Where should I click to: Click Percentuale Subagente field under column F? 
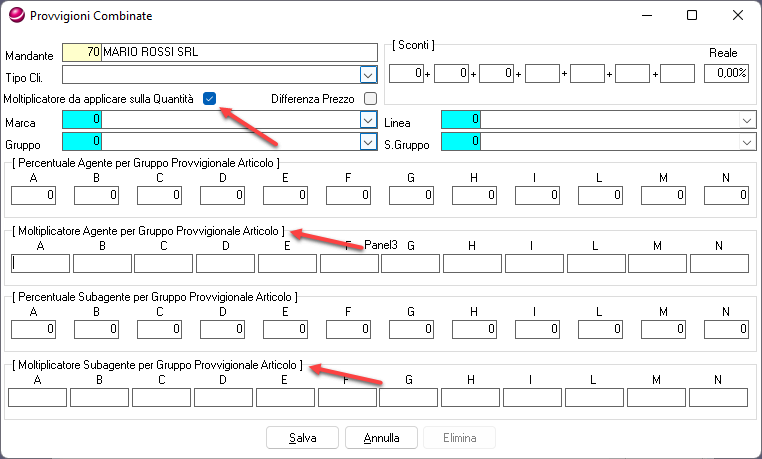[349, 329]
